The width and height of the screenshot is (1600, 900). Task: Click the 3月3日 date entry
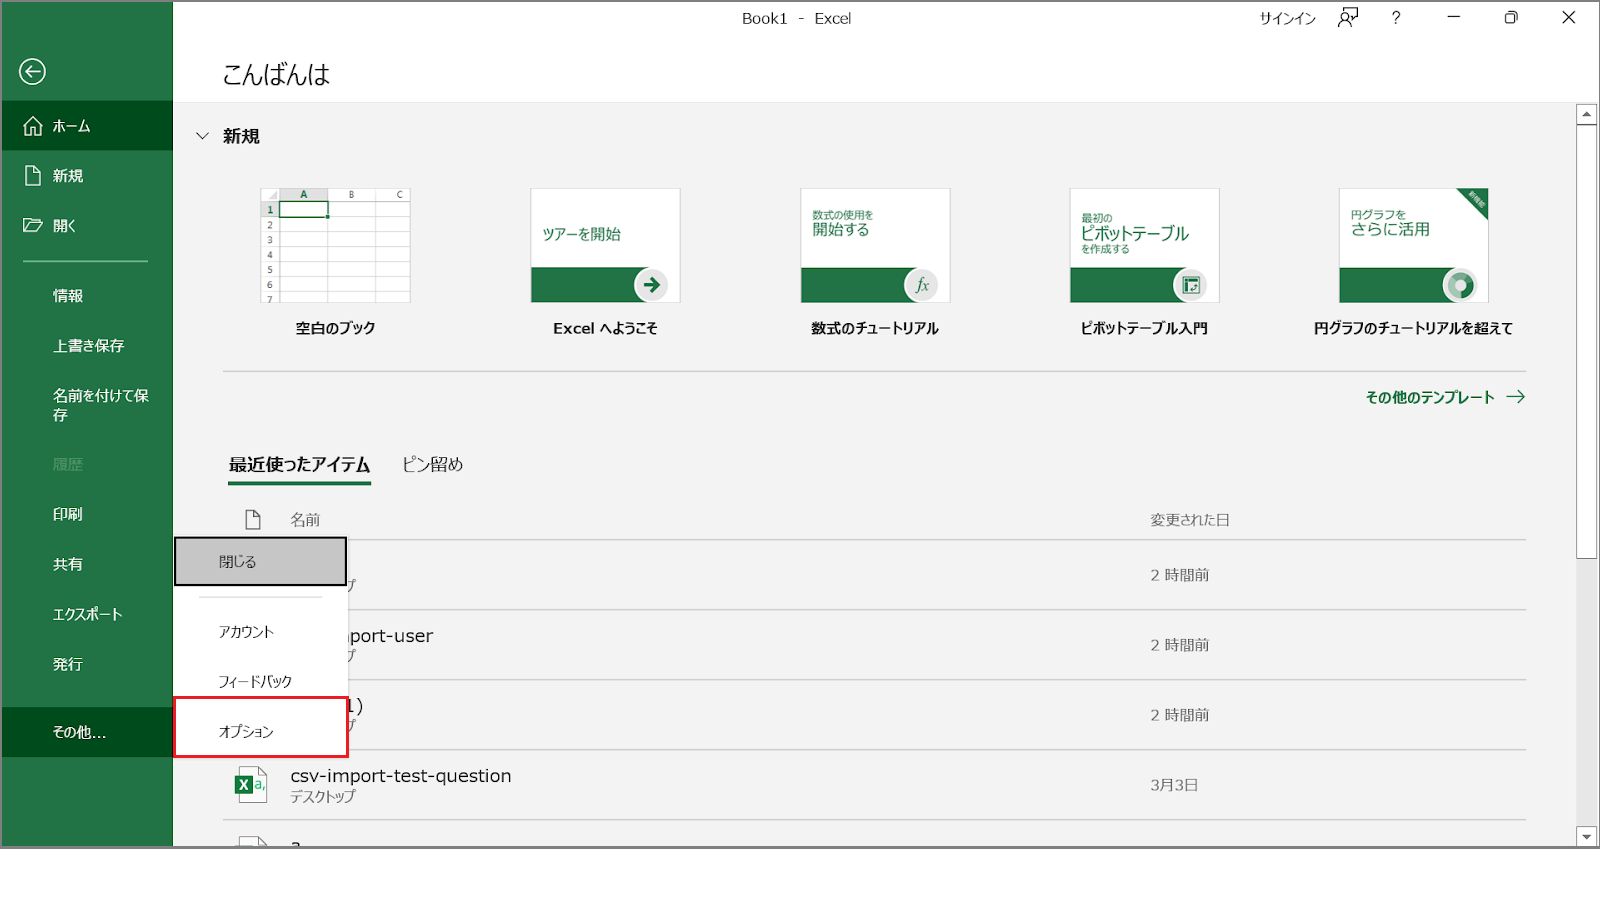(x=1174, y=785)
